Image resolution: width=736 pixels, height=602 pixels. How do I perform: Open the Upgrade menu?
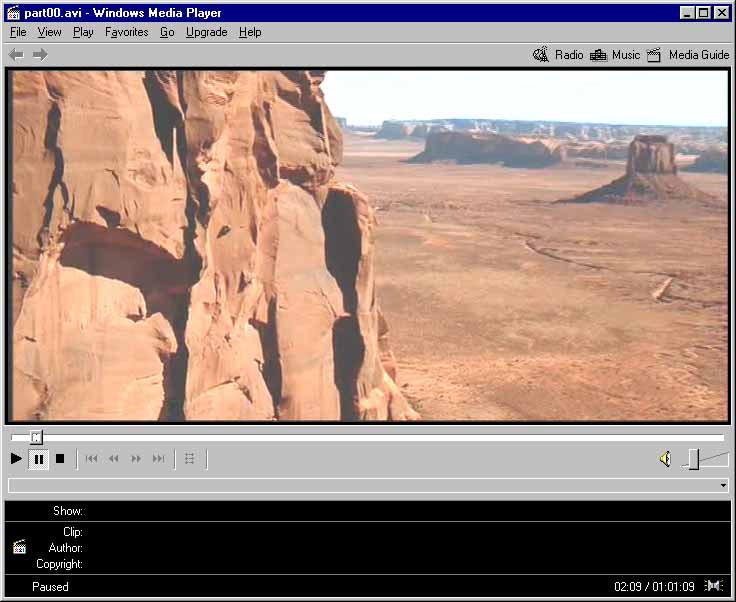point(207,32)
